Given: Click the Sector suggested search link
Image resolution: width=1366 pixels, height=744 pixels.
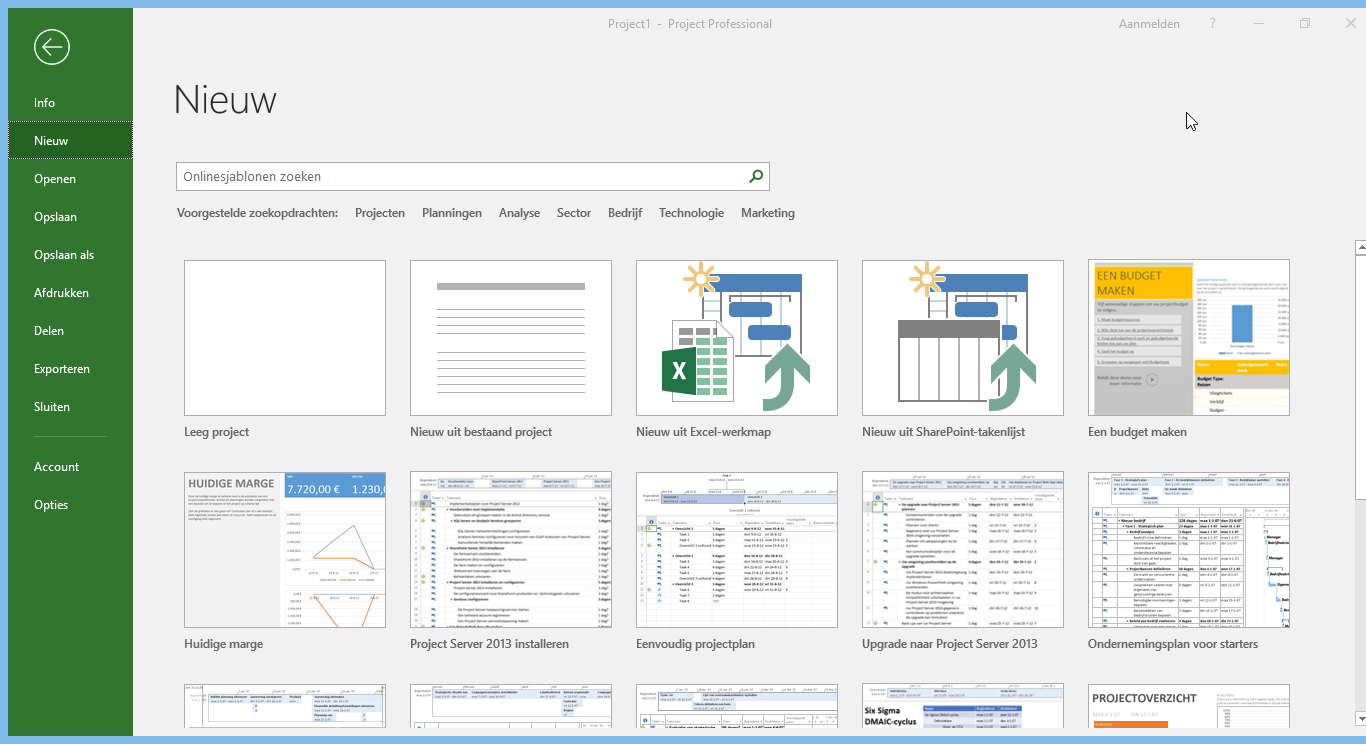Looking at the screenshot, I should click(x=574, y=213).
